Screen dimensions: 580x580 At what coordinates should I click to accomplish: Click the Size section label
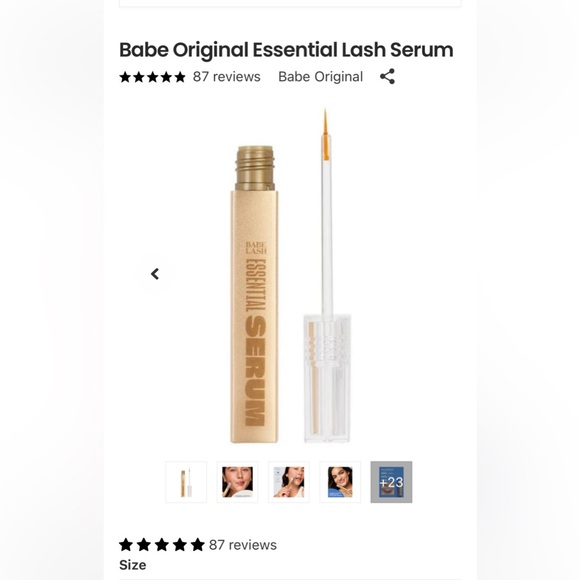[x=132, y=565]
